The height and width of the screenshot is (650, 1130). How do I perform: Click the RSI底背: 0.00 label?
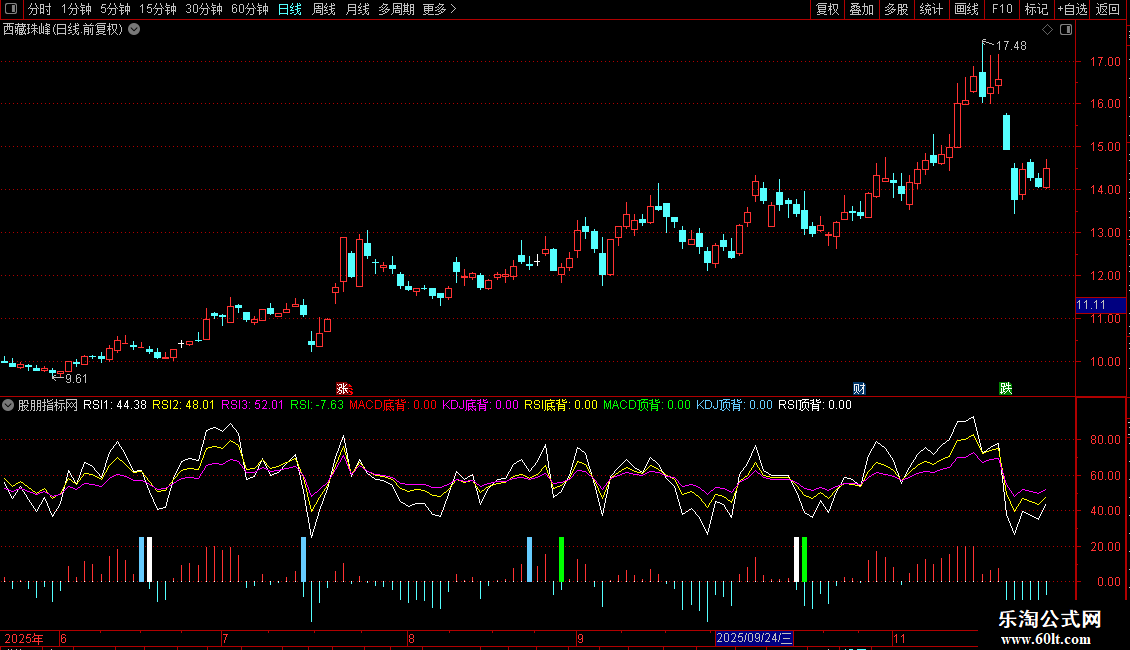(561, 405)
